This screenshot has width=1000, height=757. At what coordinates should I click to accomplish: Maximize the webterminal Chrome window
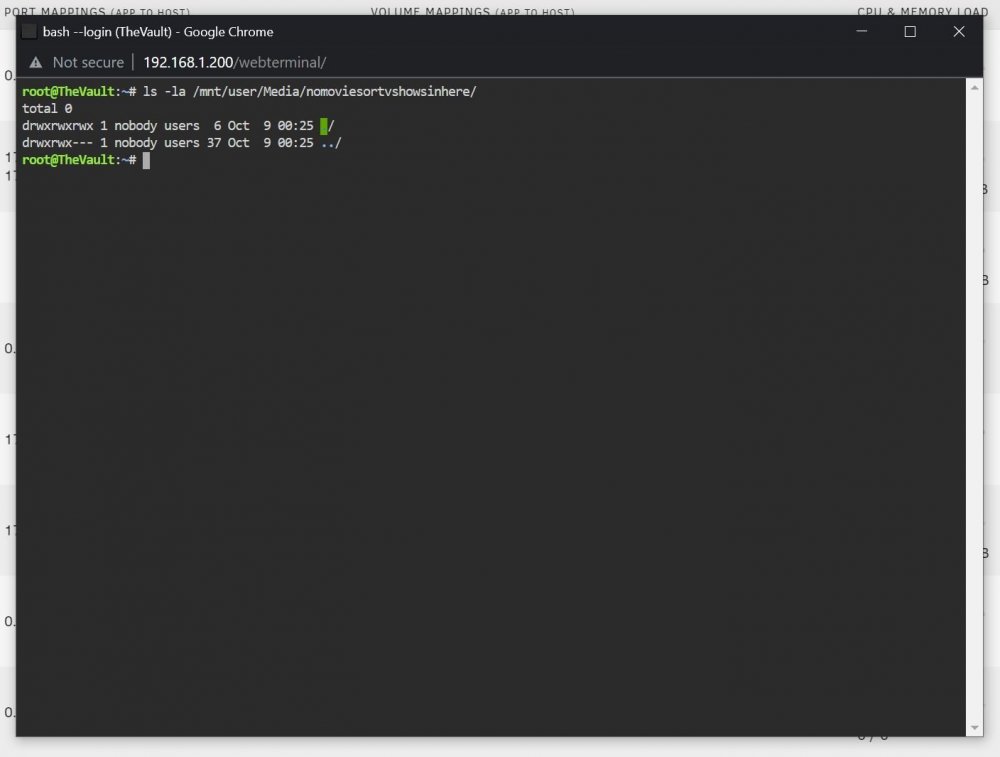tap(910, 31)
